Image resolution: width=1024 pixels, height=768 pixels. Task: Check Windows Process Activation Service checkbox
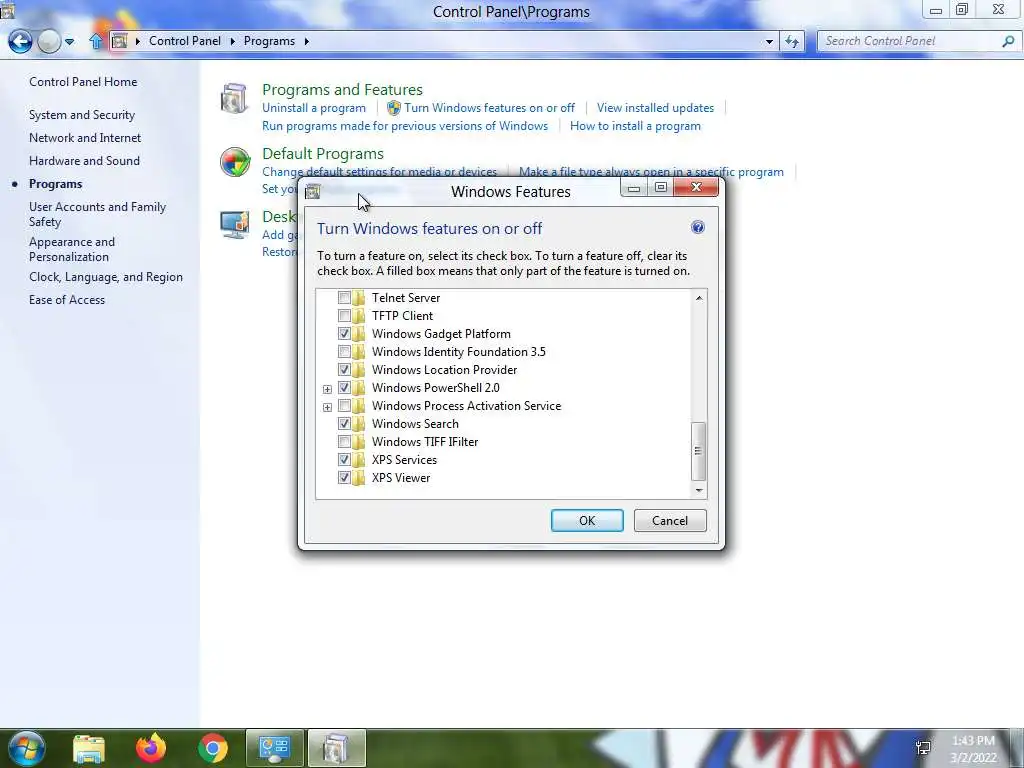[x=344, y=406]
